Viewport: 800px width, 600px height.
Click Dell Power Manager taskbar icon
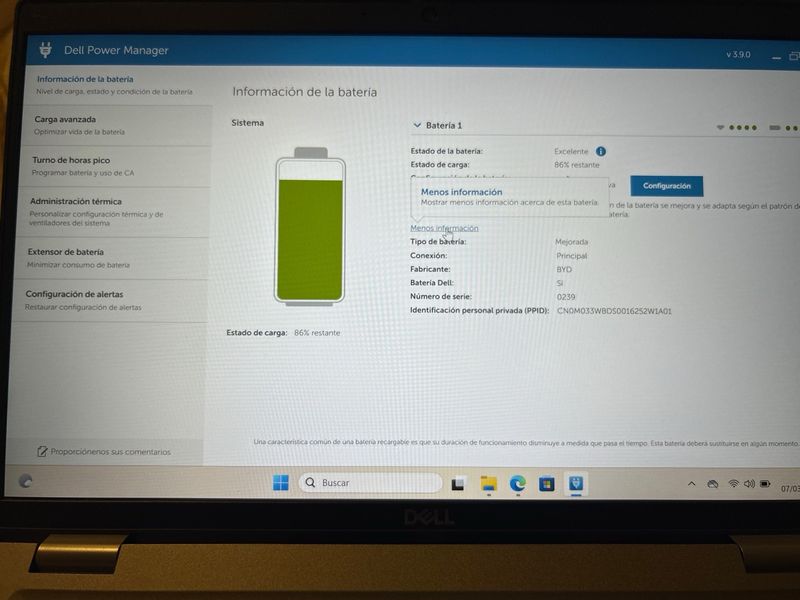point(576,483)
